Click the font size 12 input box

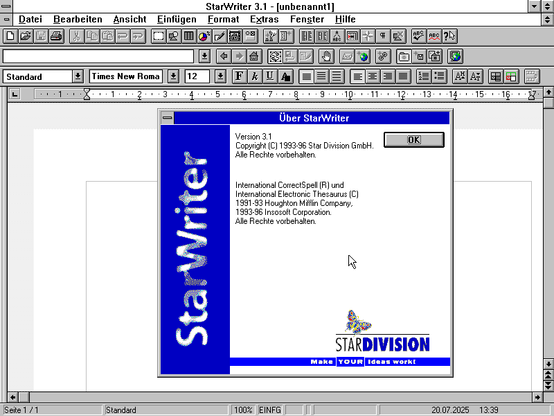(197, 76)
